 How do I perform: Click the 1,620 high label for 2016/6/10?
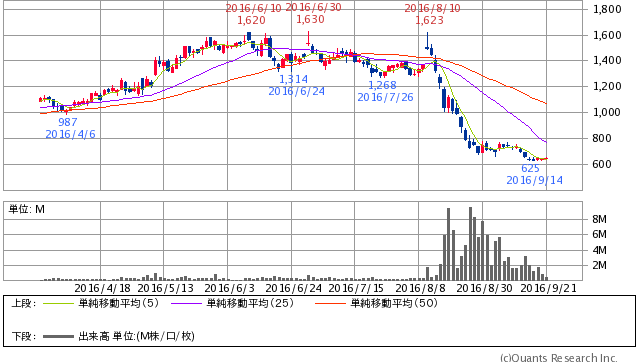click(251, 20)
